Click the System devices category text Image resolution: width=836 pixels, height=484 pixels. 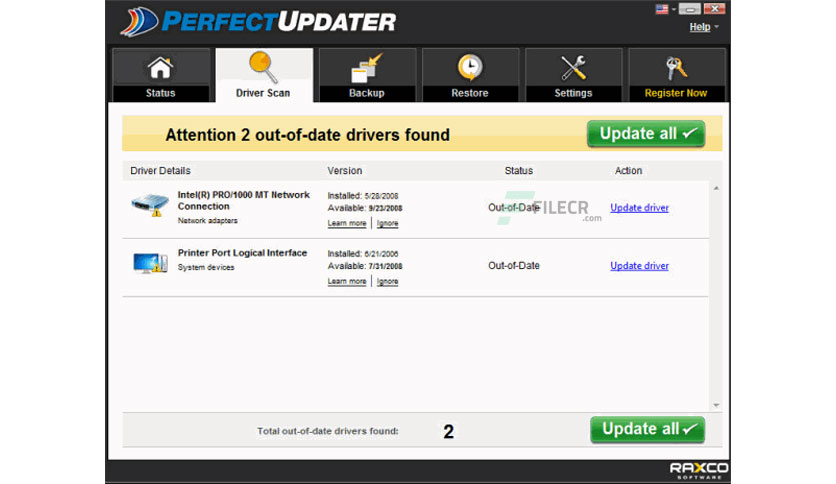[x=206, y=268]
